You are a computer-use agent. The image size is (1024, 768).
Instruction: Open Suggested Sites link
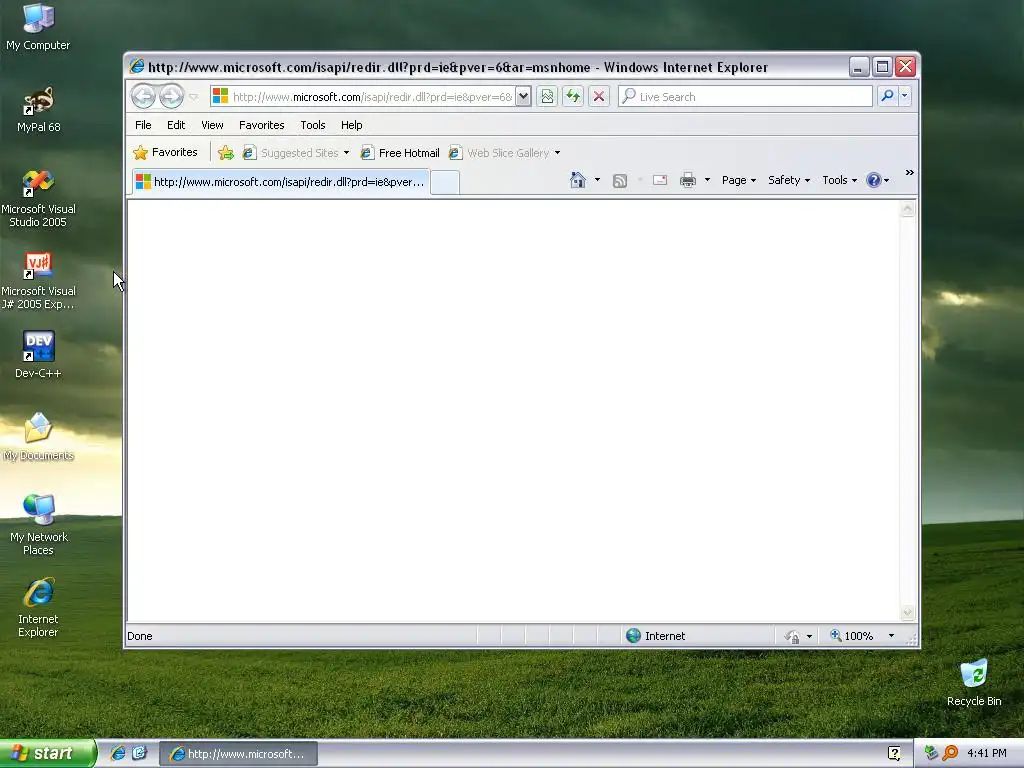coord(290,153)
